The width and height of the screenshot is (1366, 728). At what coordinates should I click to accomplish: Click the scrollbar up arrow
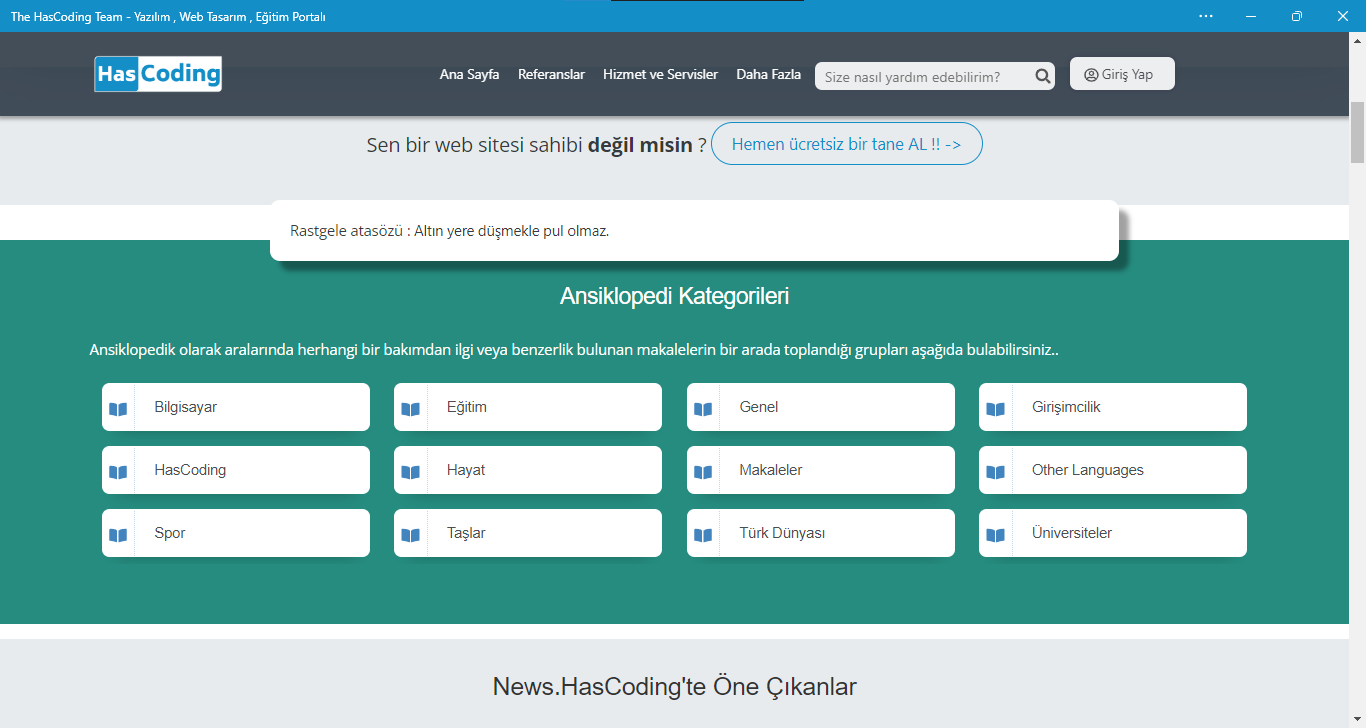pyautogui.click(x=1358, y=41)
